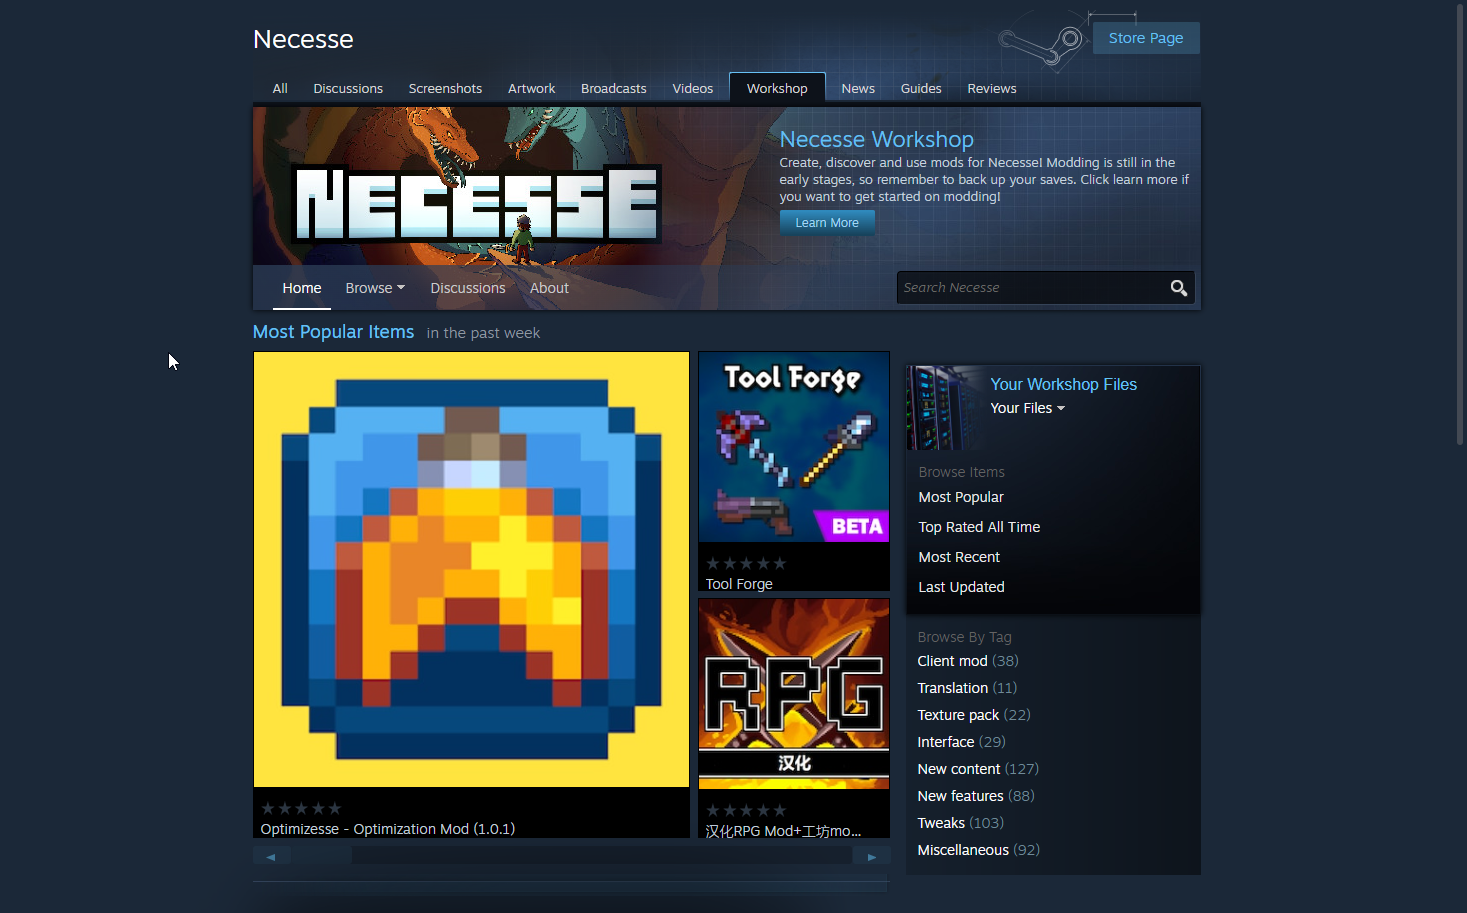
Task: Go to the Store Page
Action: 1145,38
